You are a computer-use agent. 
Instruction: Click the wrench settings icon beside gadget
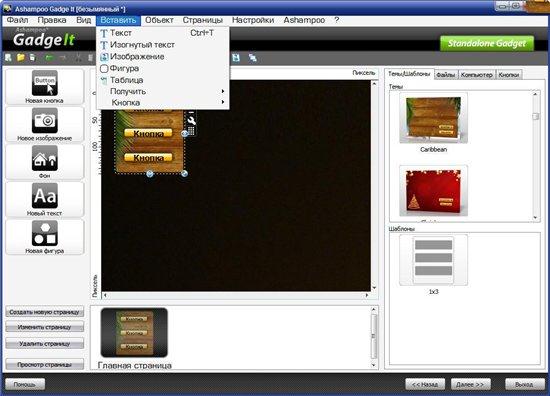[x=191, y=121]
